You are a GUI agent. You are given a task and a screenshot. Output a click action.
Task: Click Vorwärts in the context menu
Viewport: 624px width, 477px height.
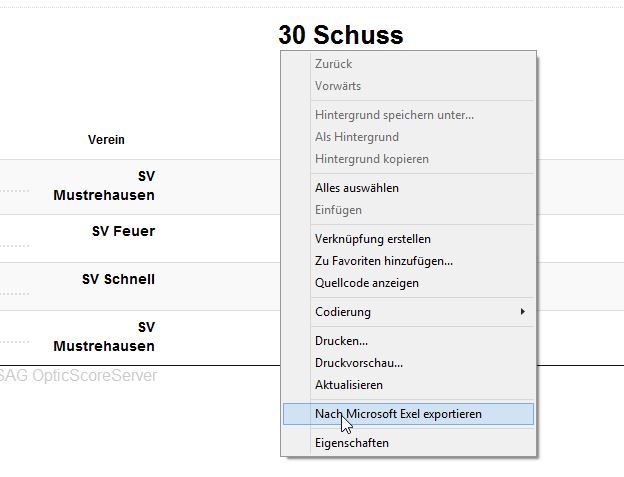pyautogui.click(x=338, y=86)
